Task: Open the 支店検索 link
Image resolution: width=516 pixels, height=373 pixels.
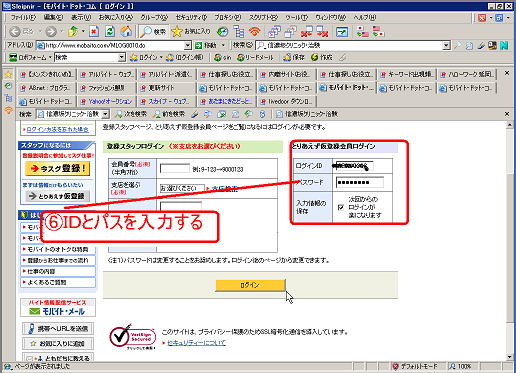Action: tap(225, 189)
